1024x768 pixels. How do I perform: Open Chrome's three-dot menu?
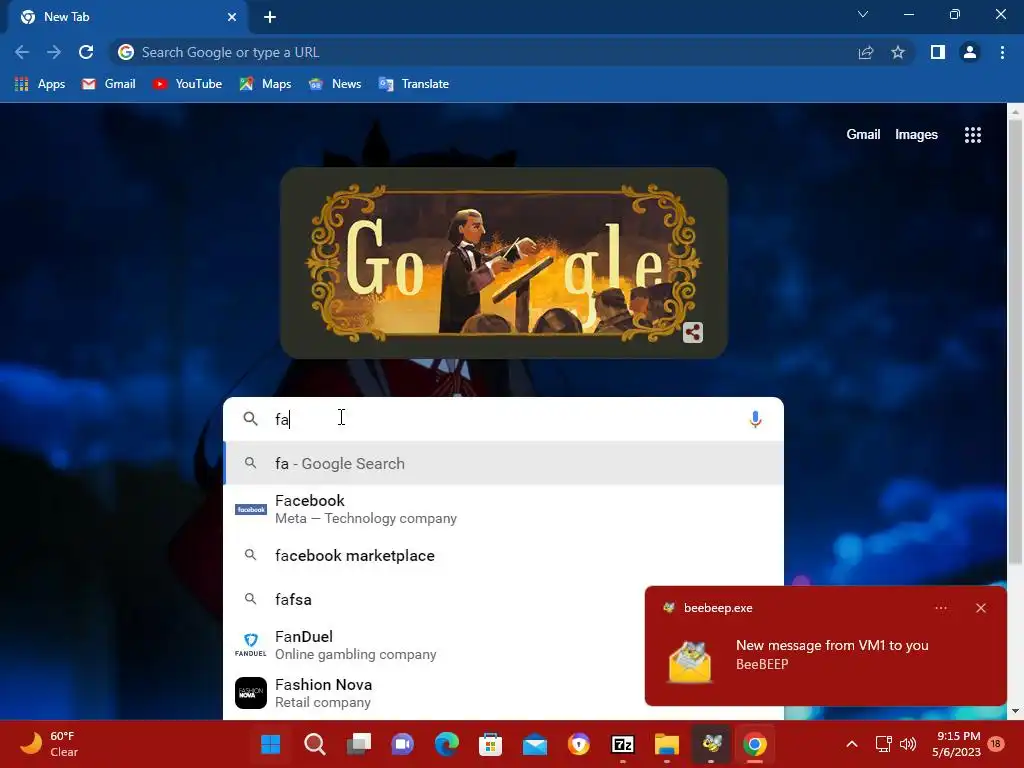point(1002,52)
